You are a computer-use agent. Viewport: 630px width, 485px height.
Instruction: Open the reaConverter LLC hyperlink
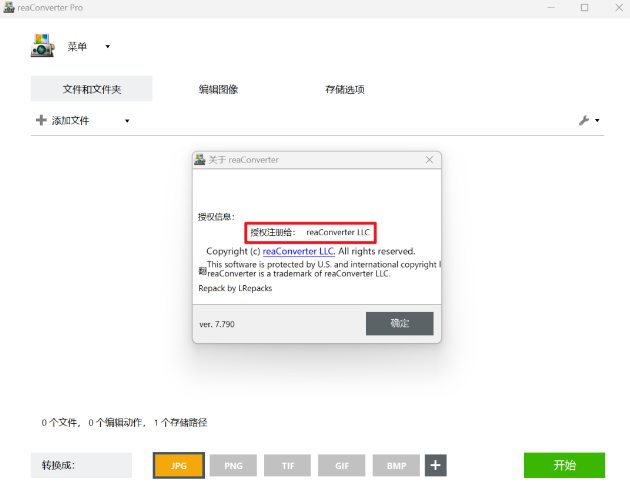coord(298,251)
